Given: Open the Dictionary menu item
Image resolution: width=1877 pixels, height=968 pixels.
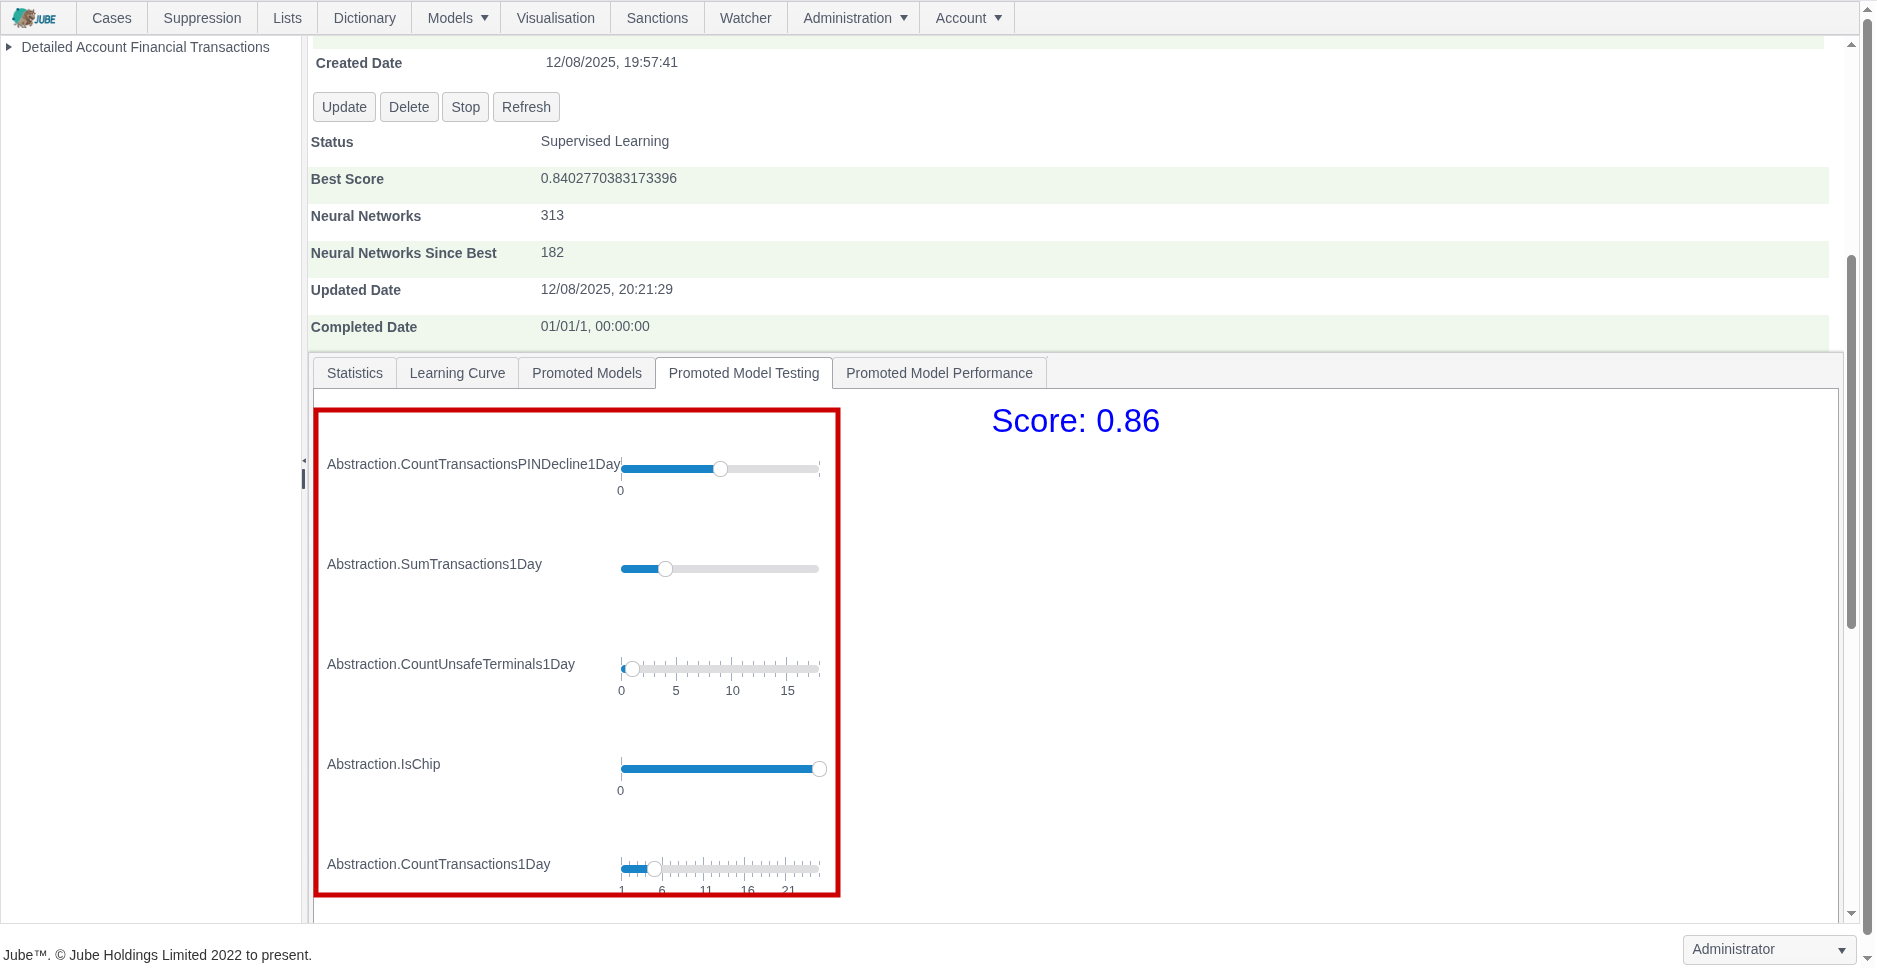Looking at the screenshot, I should click(x=364, y=18).
